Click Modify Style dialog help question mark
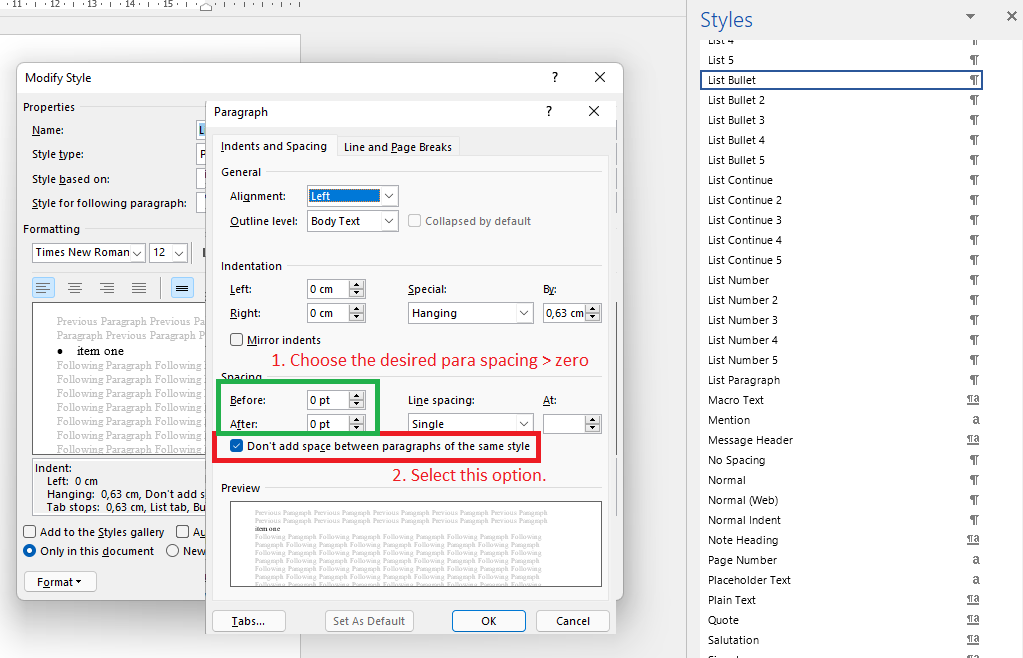Image resolution: width=1023 pixels, height=658 pixels. coord(555,78)
